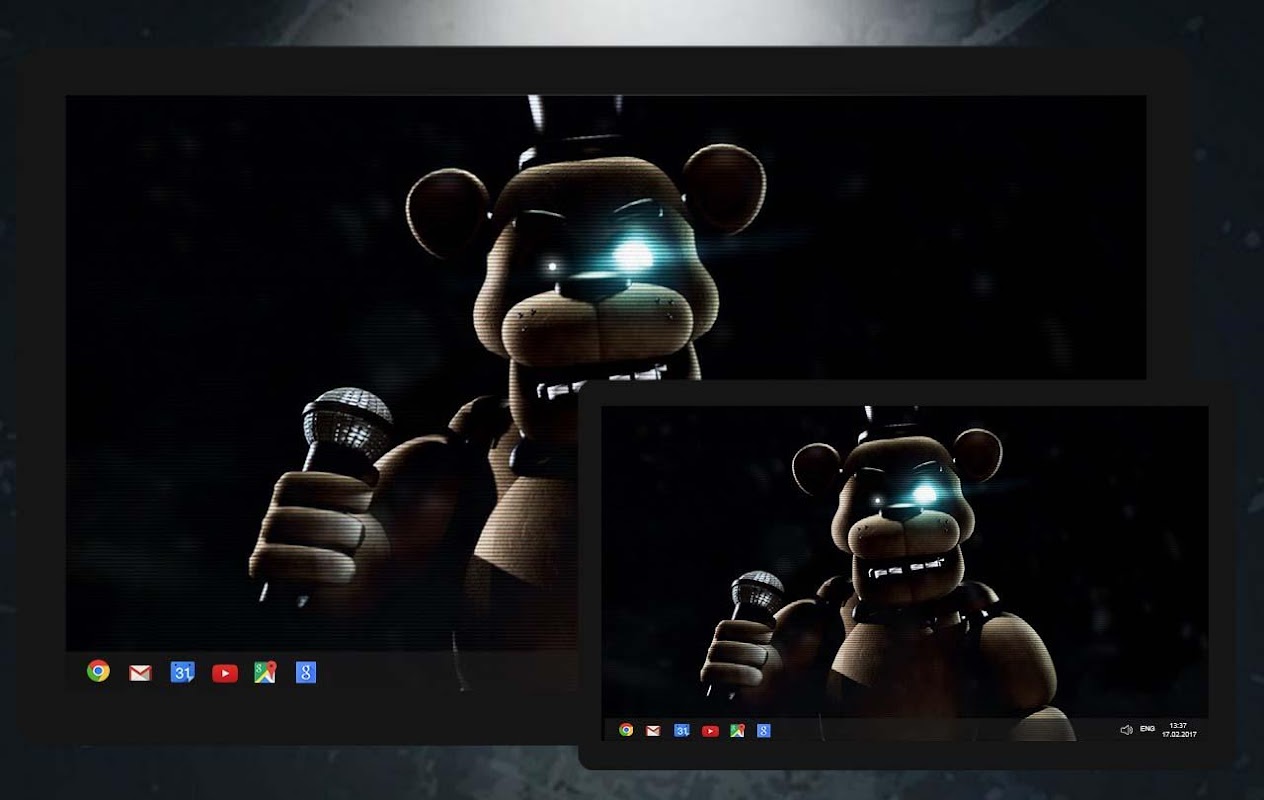Click the volume speaker icon in the tray

pos(1126,730)
